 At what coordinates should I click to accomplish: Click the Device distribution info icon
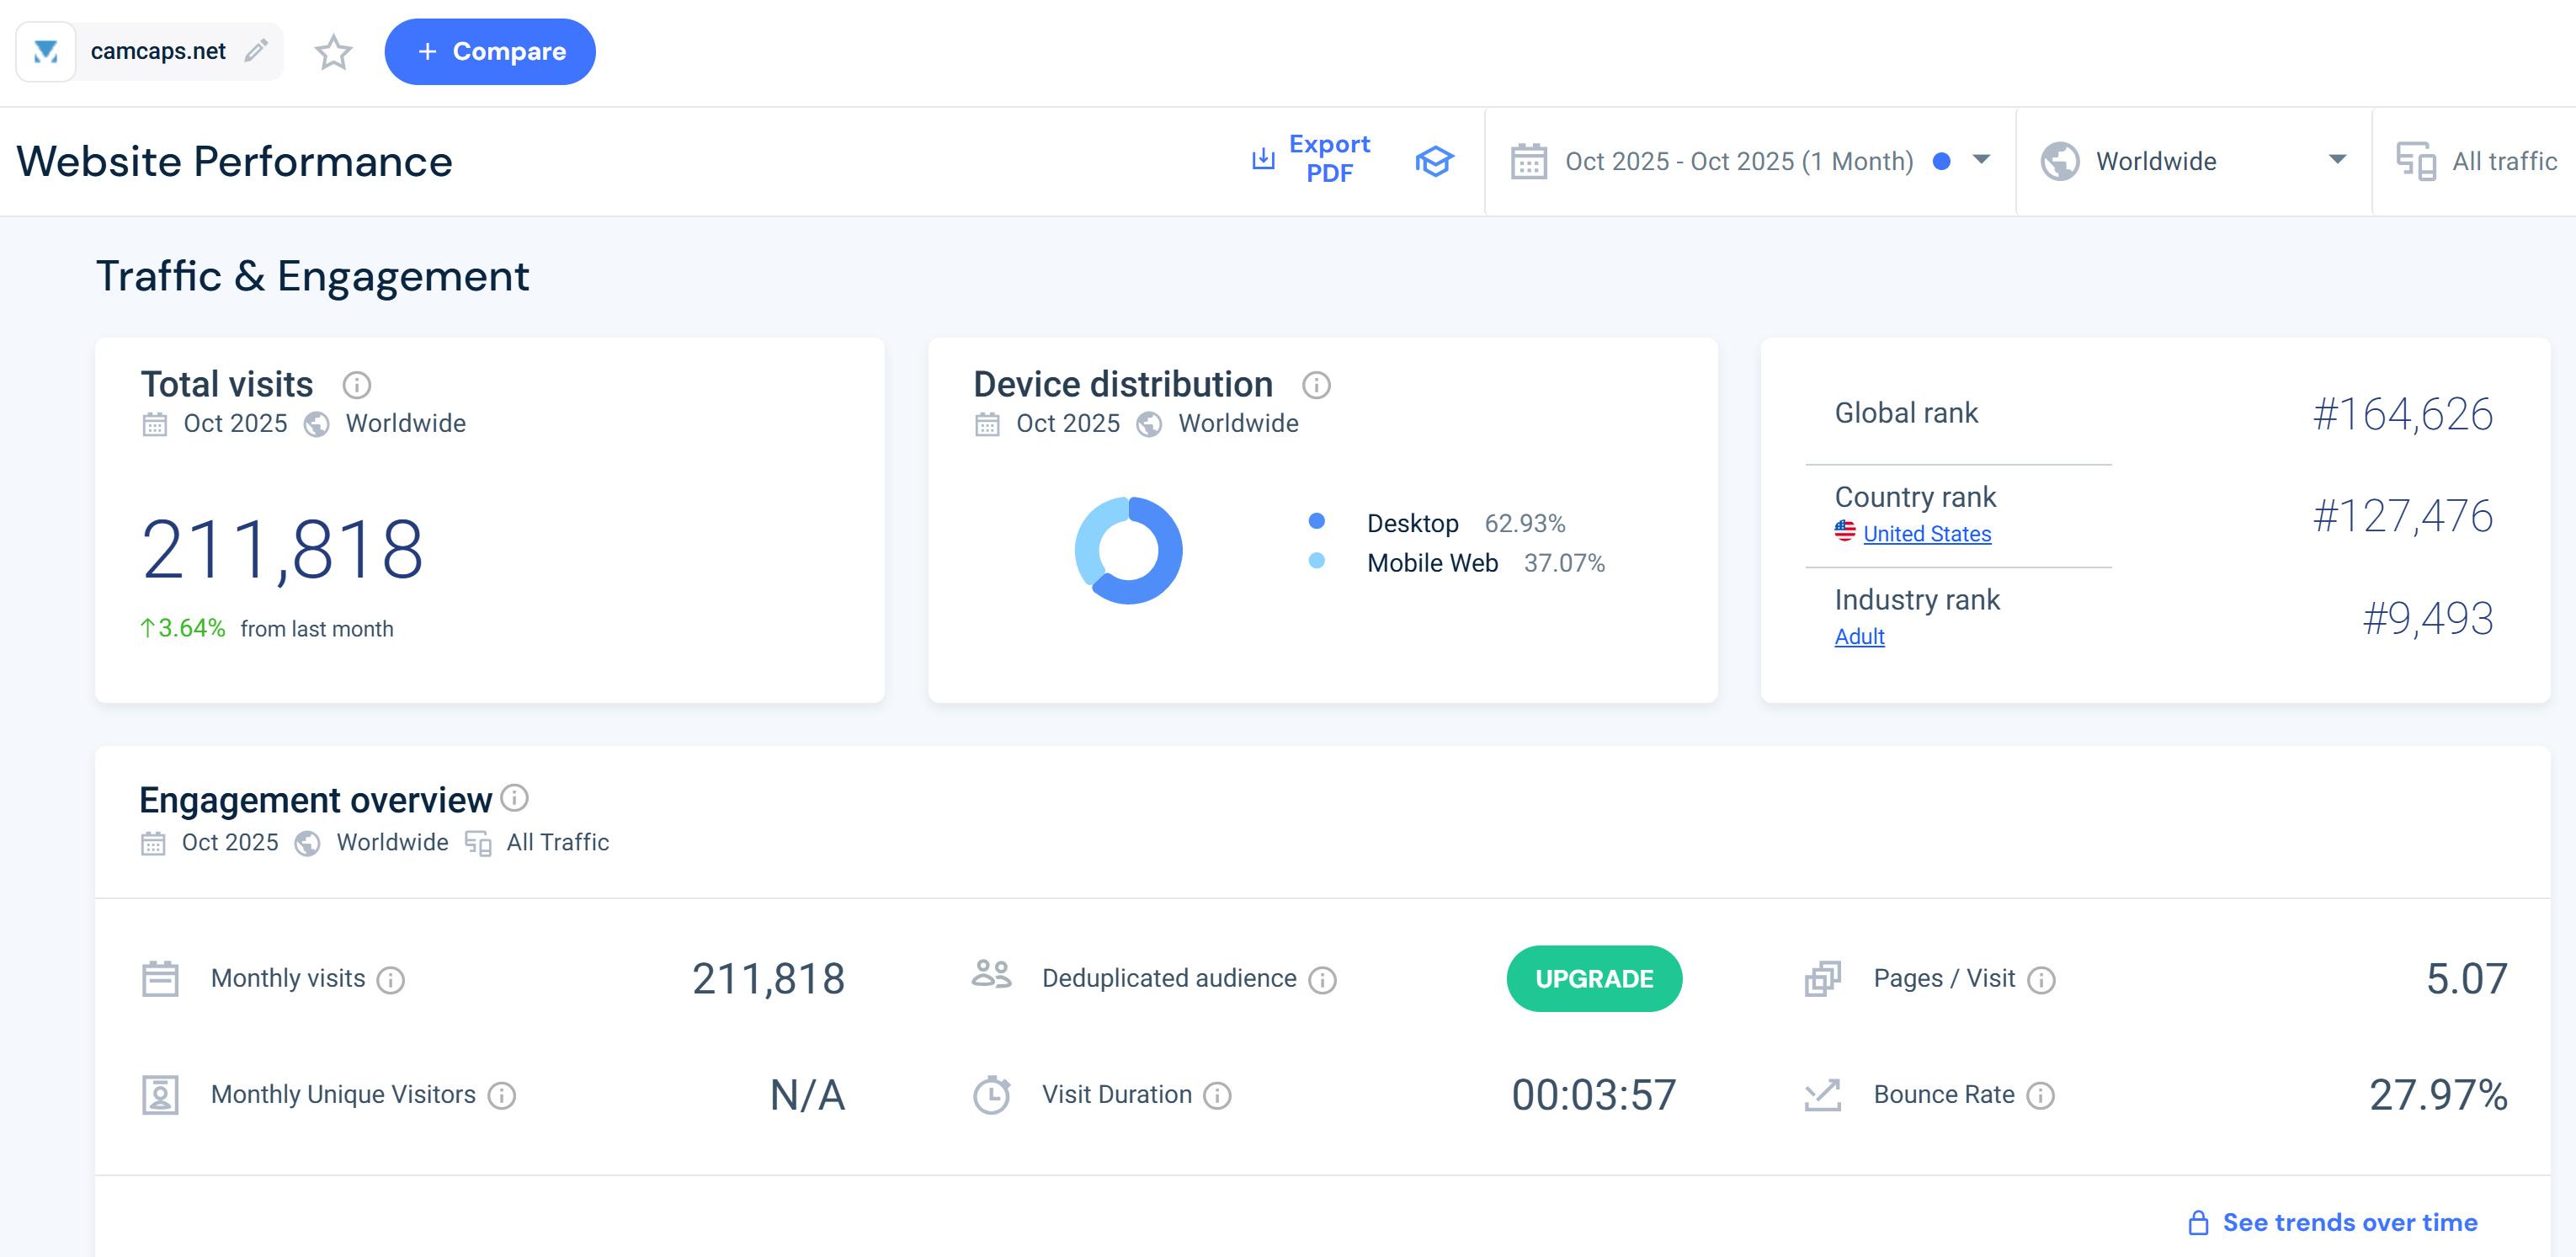tap(1316, 385)
